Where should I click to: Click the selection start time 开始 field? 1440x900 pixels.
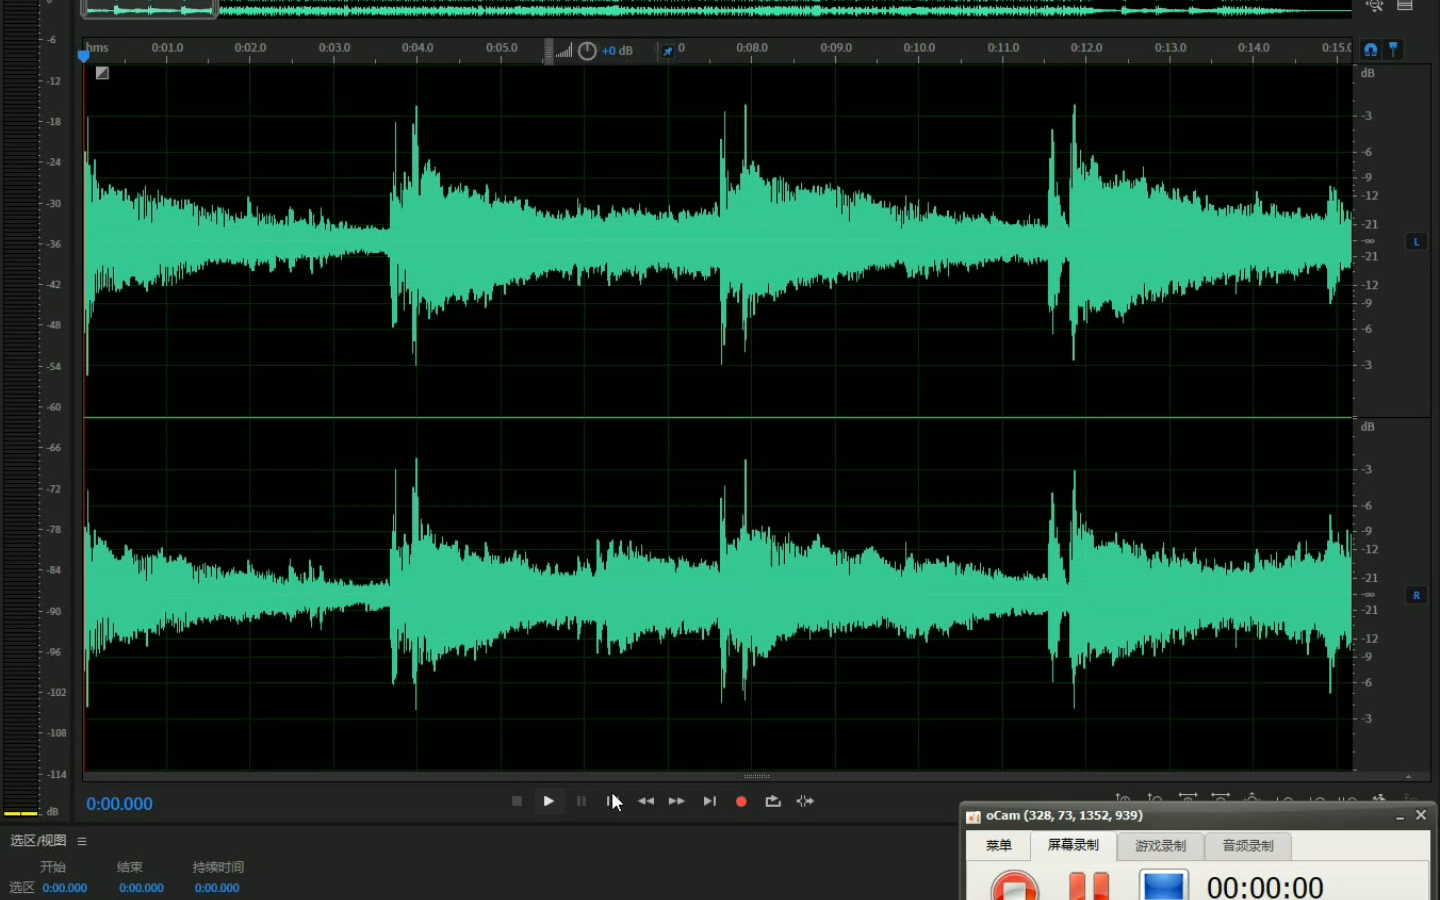coord(65,888)
